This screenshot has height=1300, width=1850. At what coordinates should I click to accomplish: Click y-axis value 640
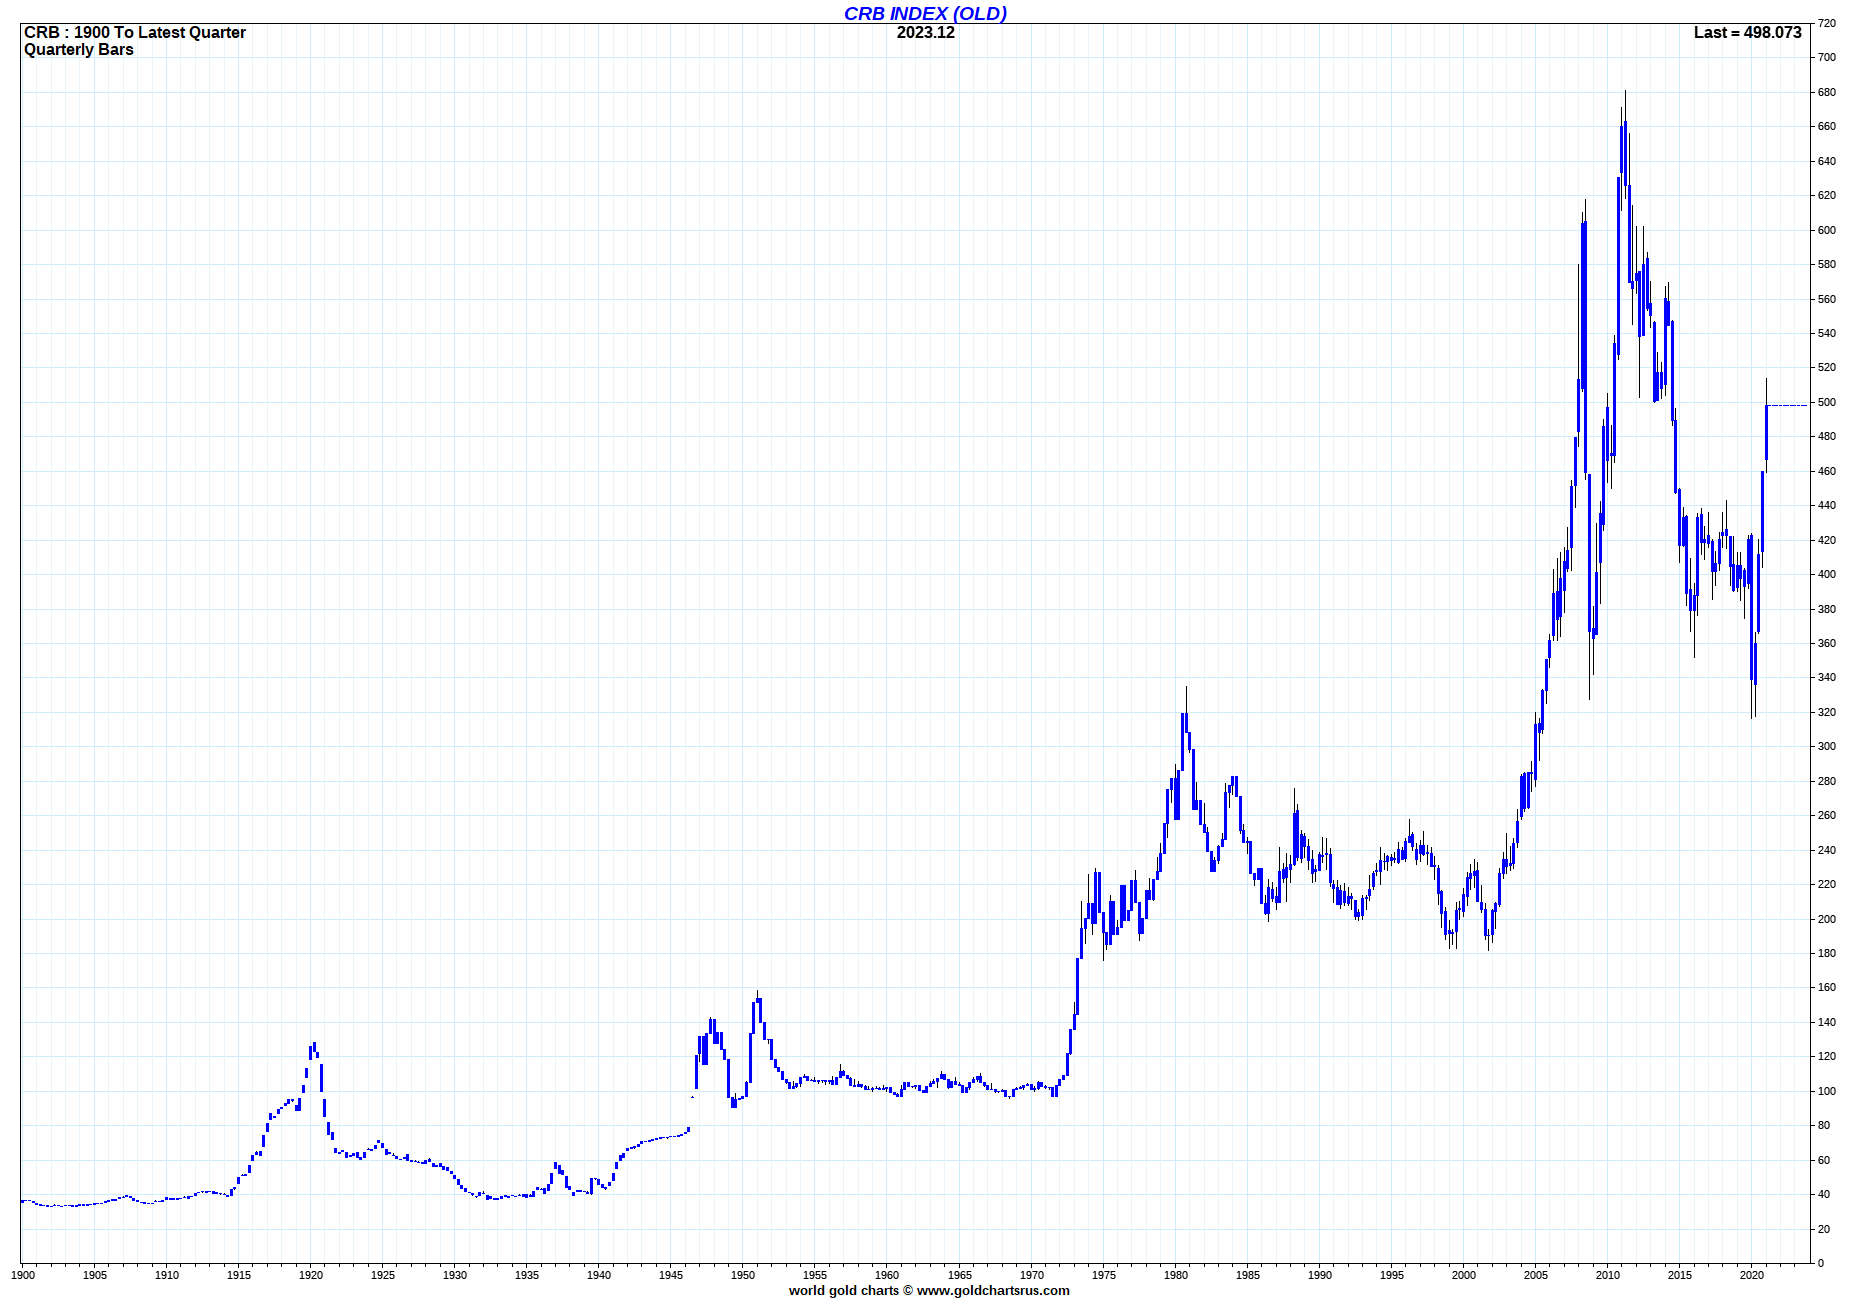[x=1827, y=161]
